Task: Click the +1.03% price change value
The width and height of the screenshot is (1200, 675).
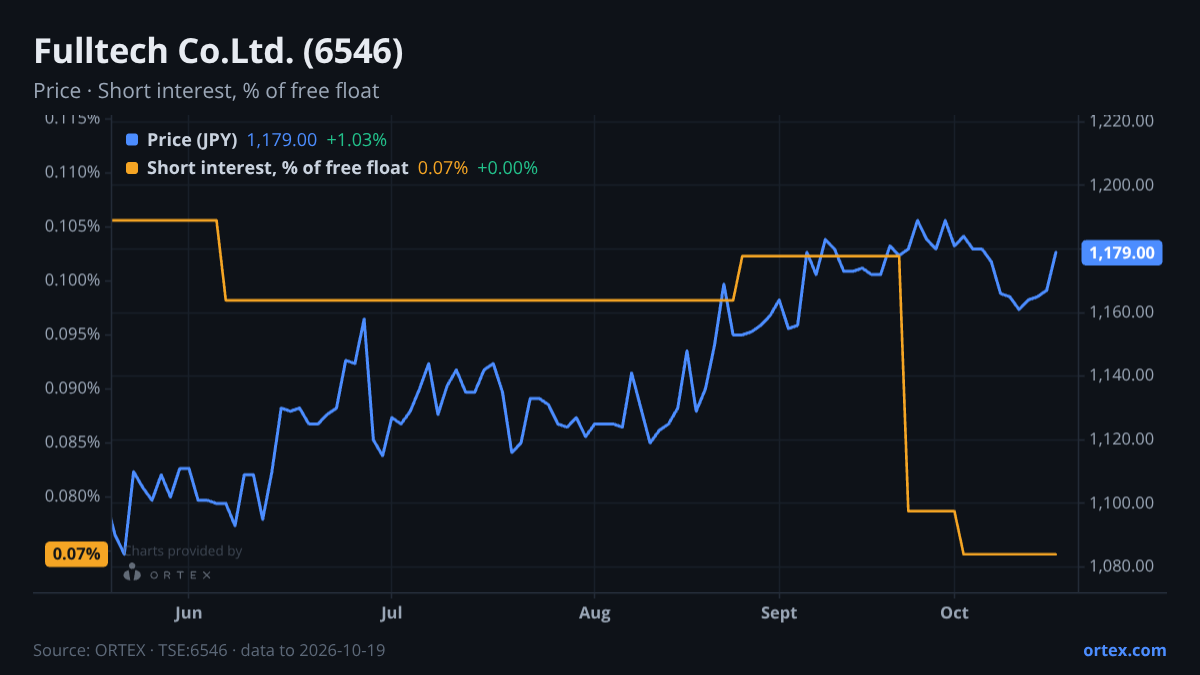Action: pos(356,140)
